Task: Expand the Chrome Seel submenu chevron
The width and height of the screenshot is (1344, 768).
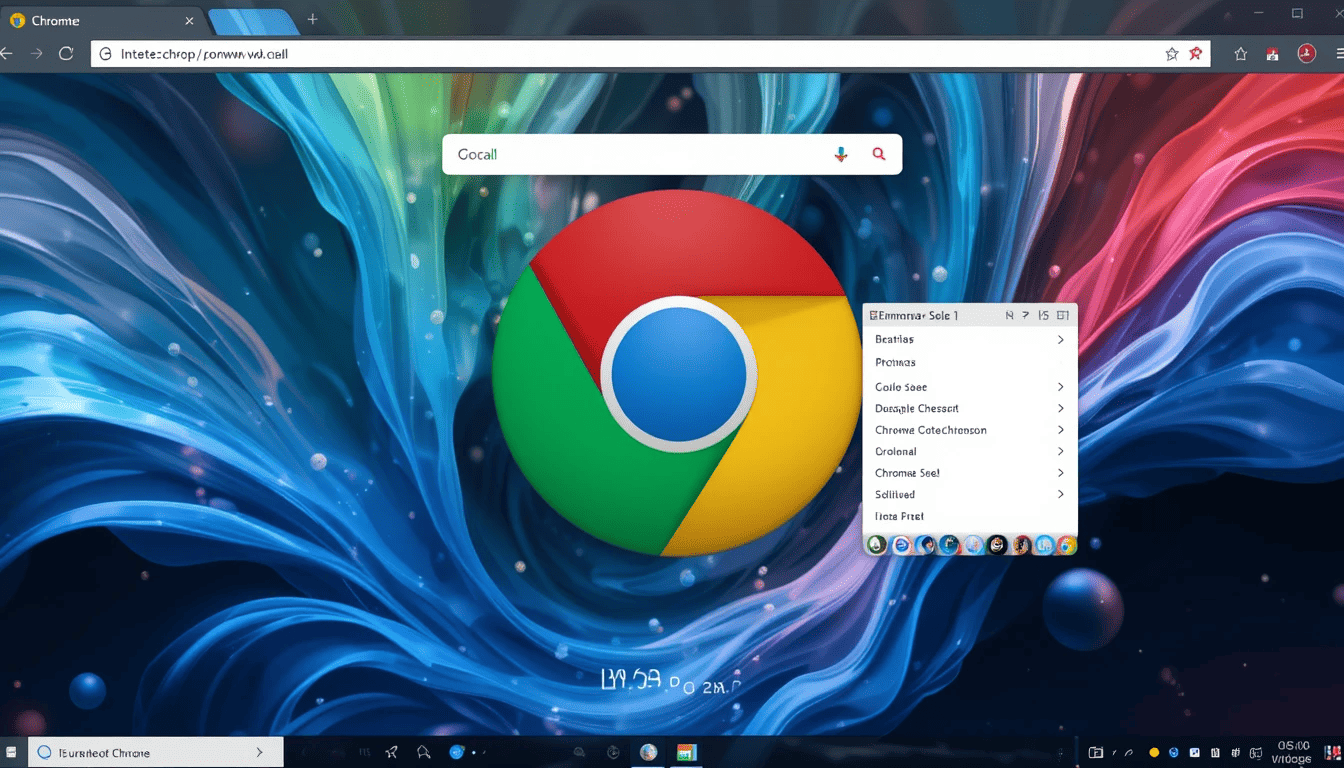Action: pyautogui.click(x=1060, y=473)
